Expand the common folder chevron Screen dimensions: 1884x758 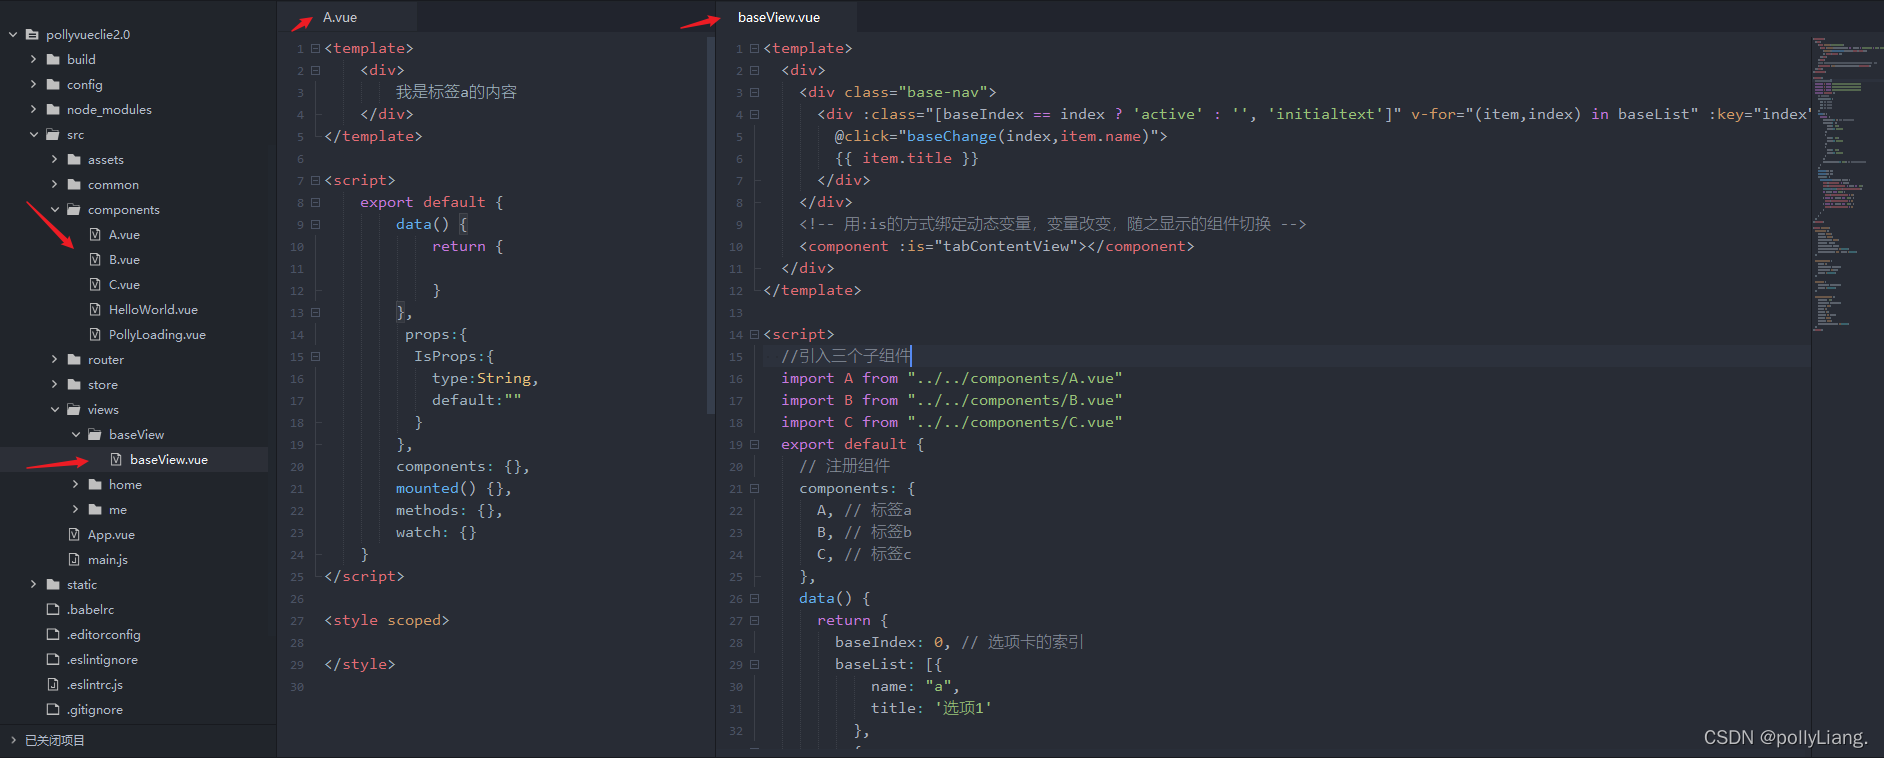[54, 184]
